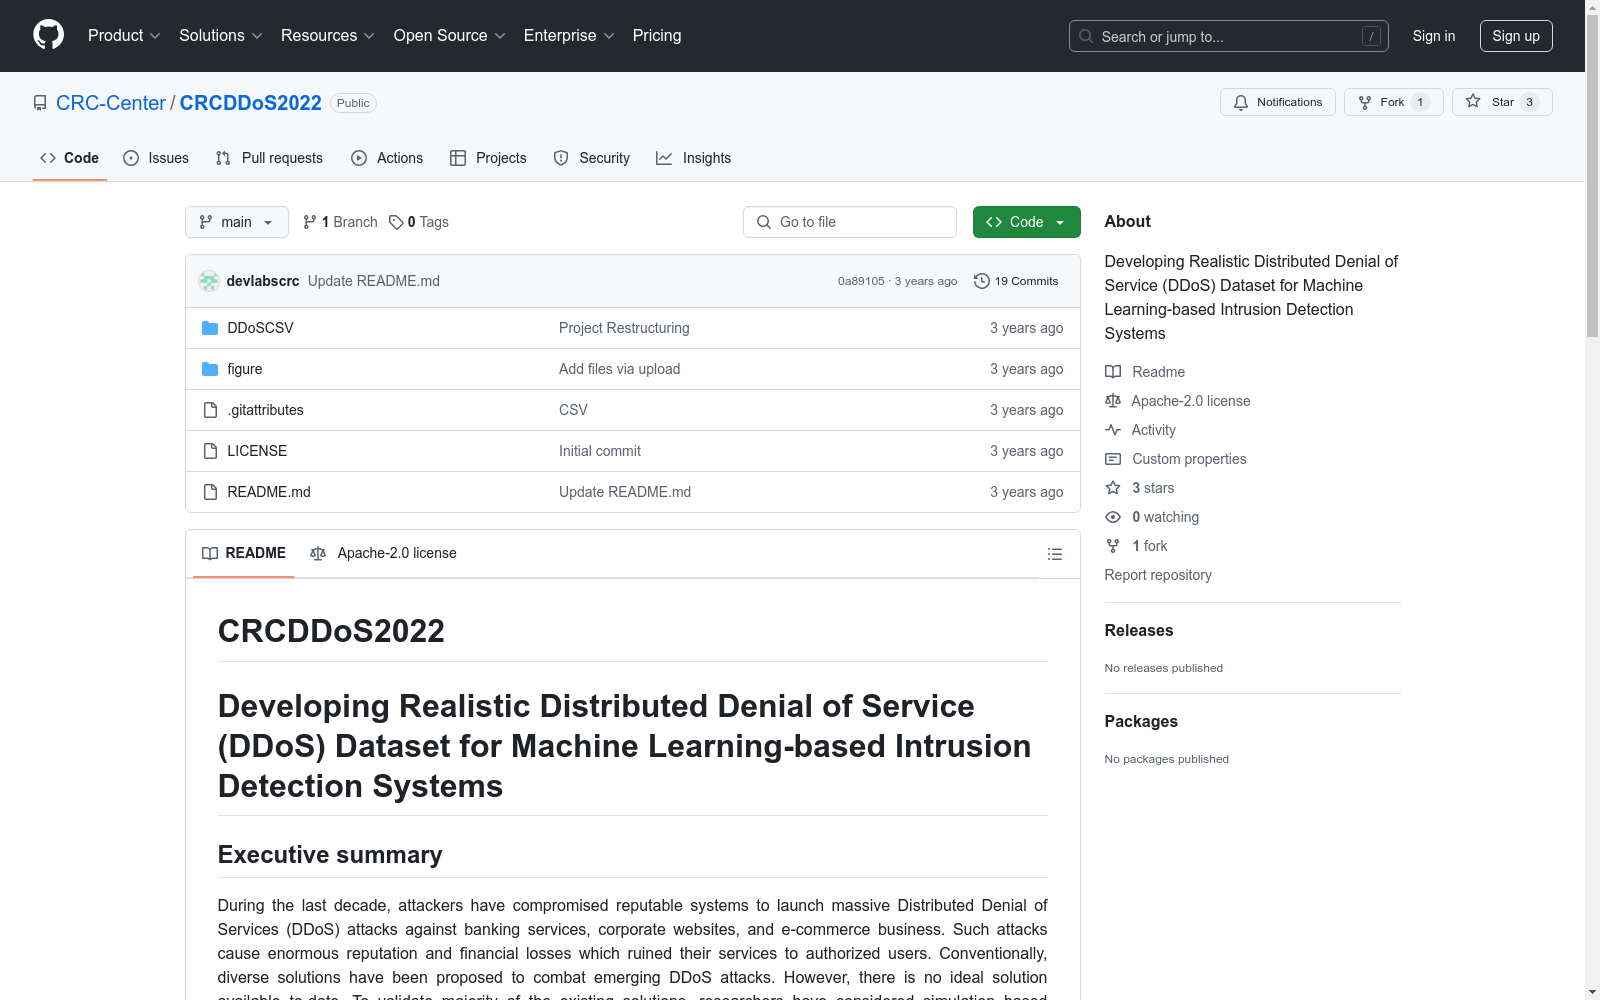Switch to the Apache-2.0 license tab
Screen dimensions: 1600x1000
(383, 553)
